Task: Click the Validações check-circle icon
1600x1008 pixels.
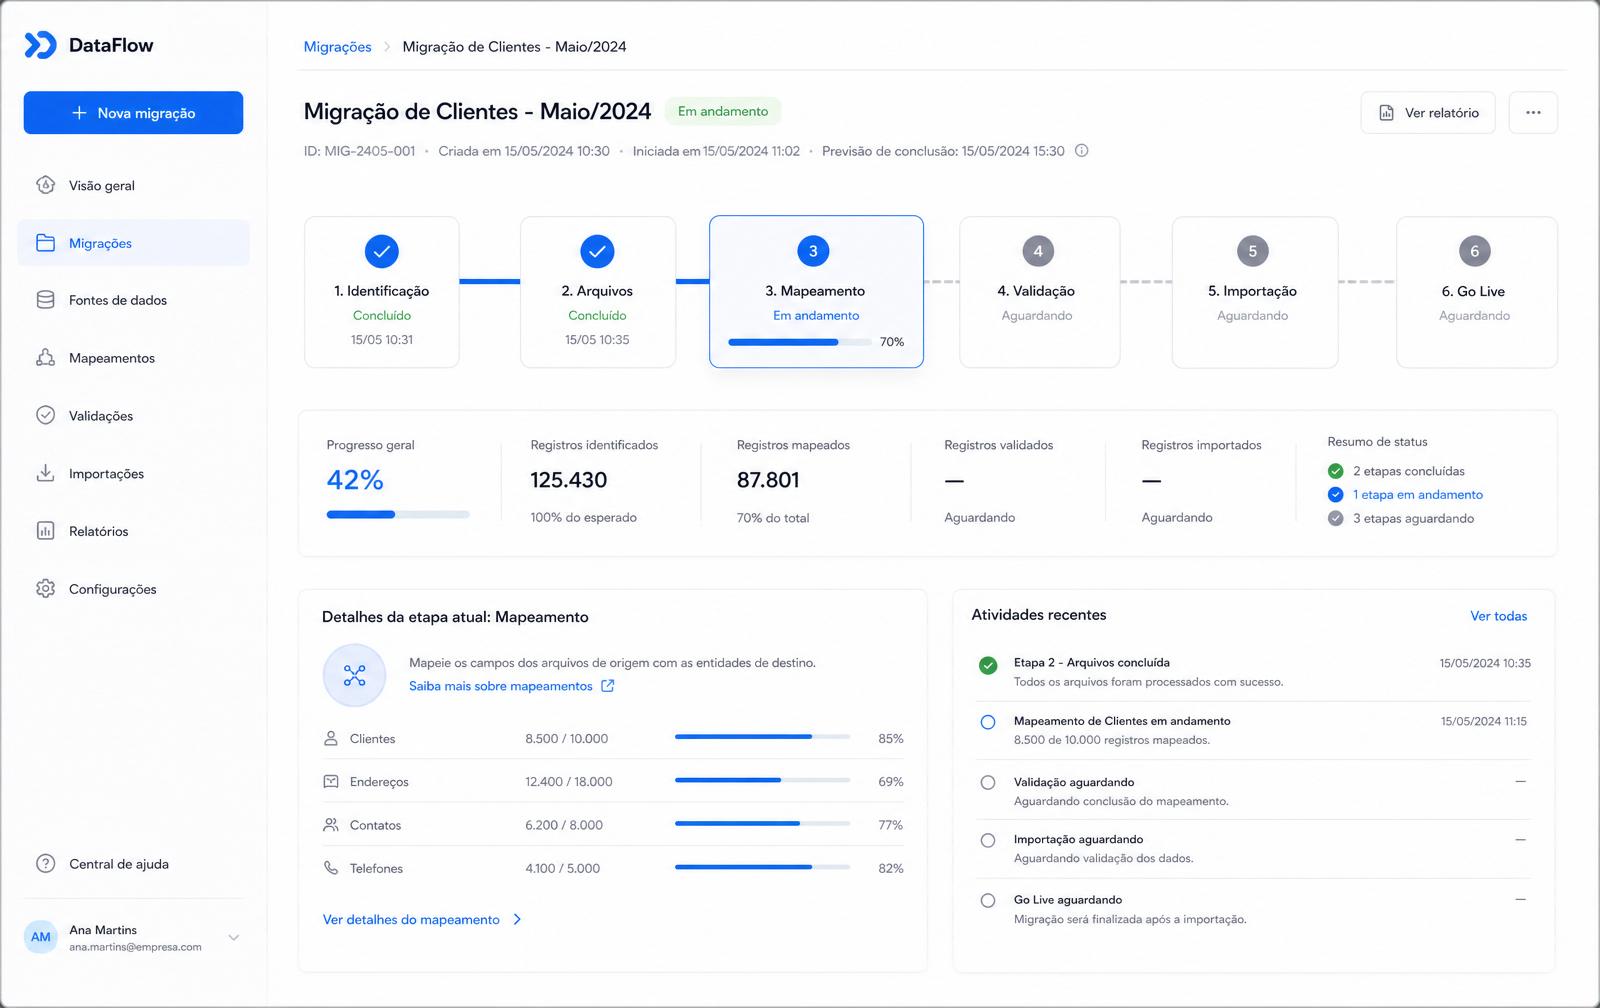Action: pos(45,415)
